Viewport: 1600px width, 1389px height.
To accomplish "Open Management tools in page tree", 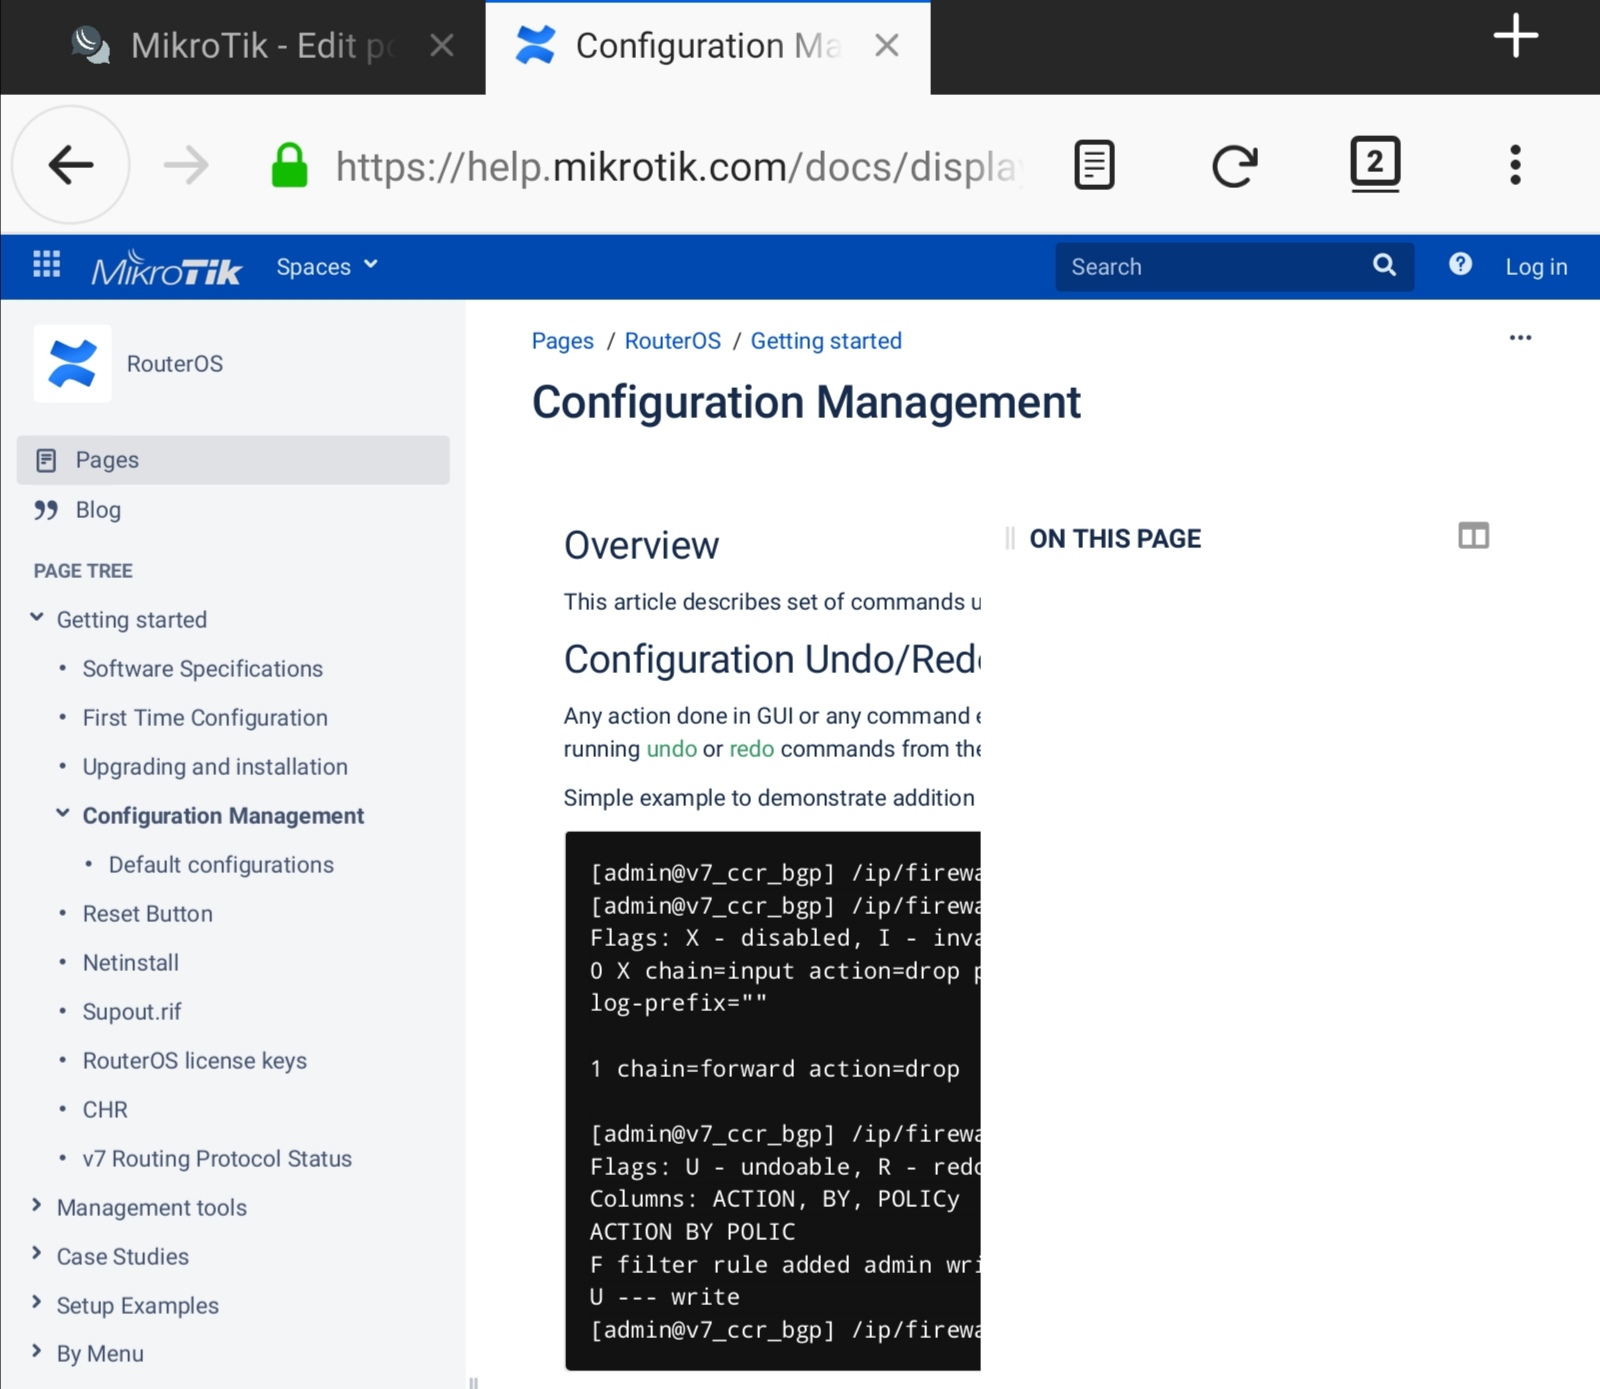I will (151, 1208).
